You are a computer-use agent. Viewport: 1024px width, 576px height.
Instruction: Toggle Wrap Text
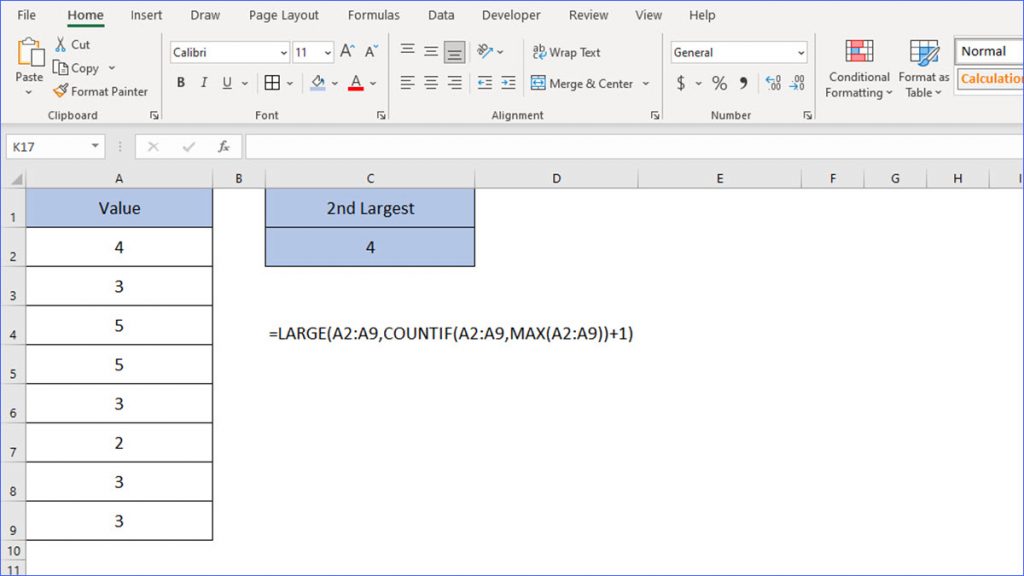coord(566,51)
